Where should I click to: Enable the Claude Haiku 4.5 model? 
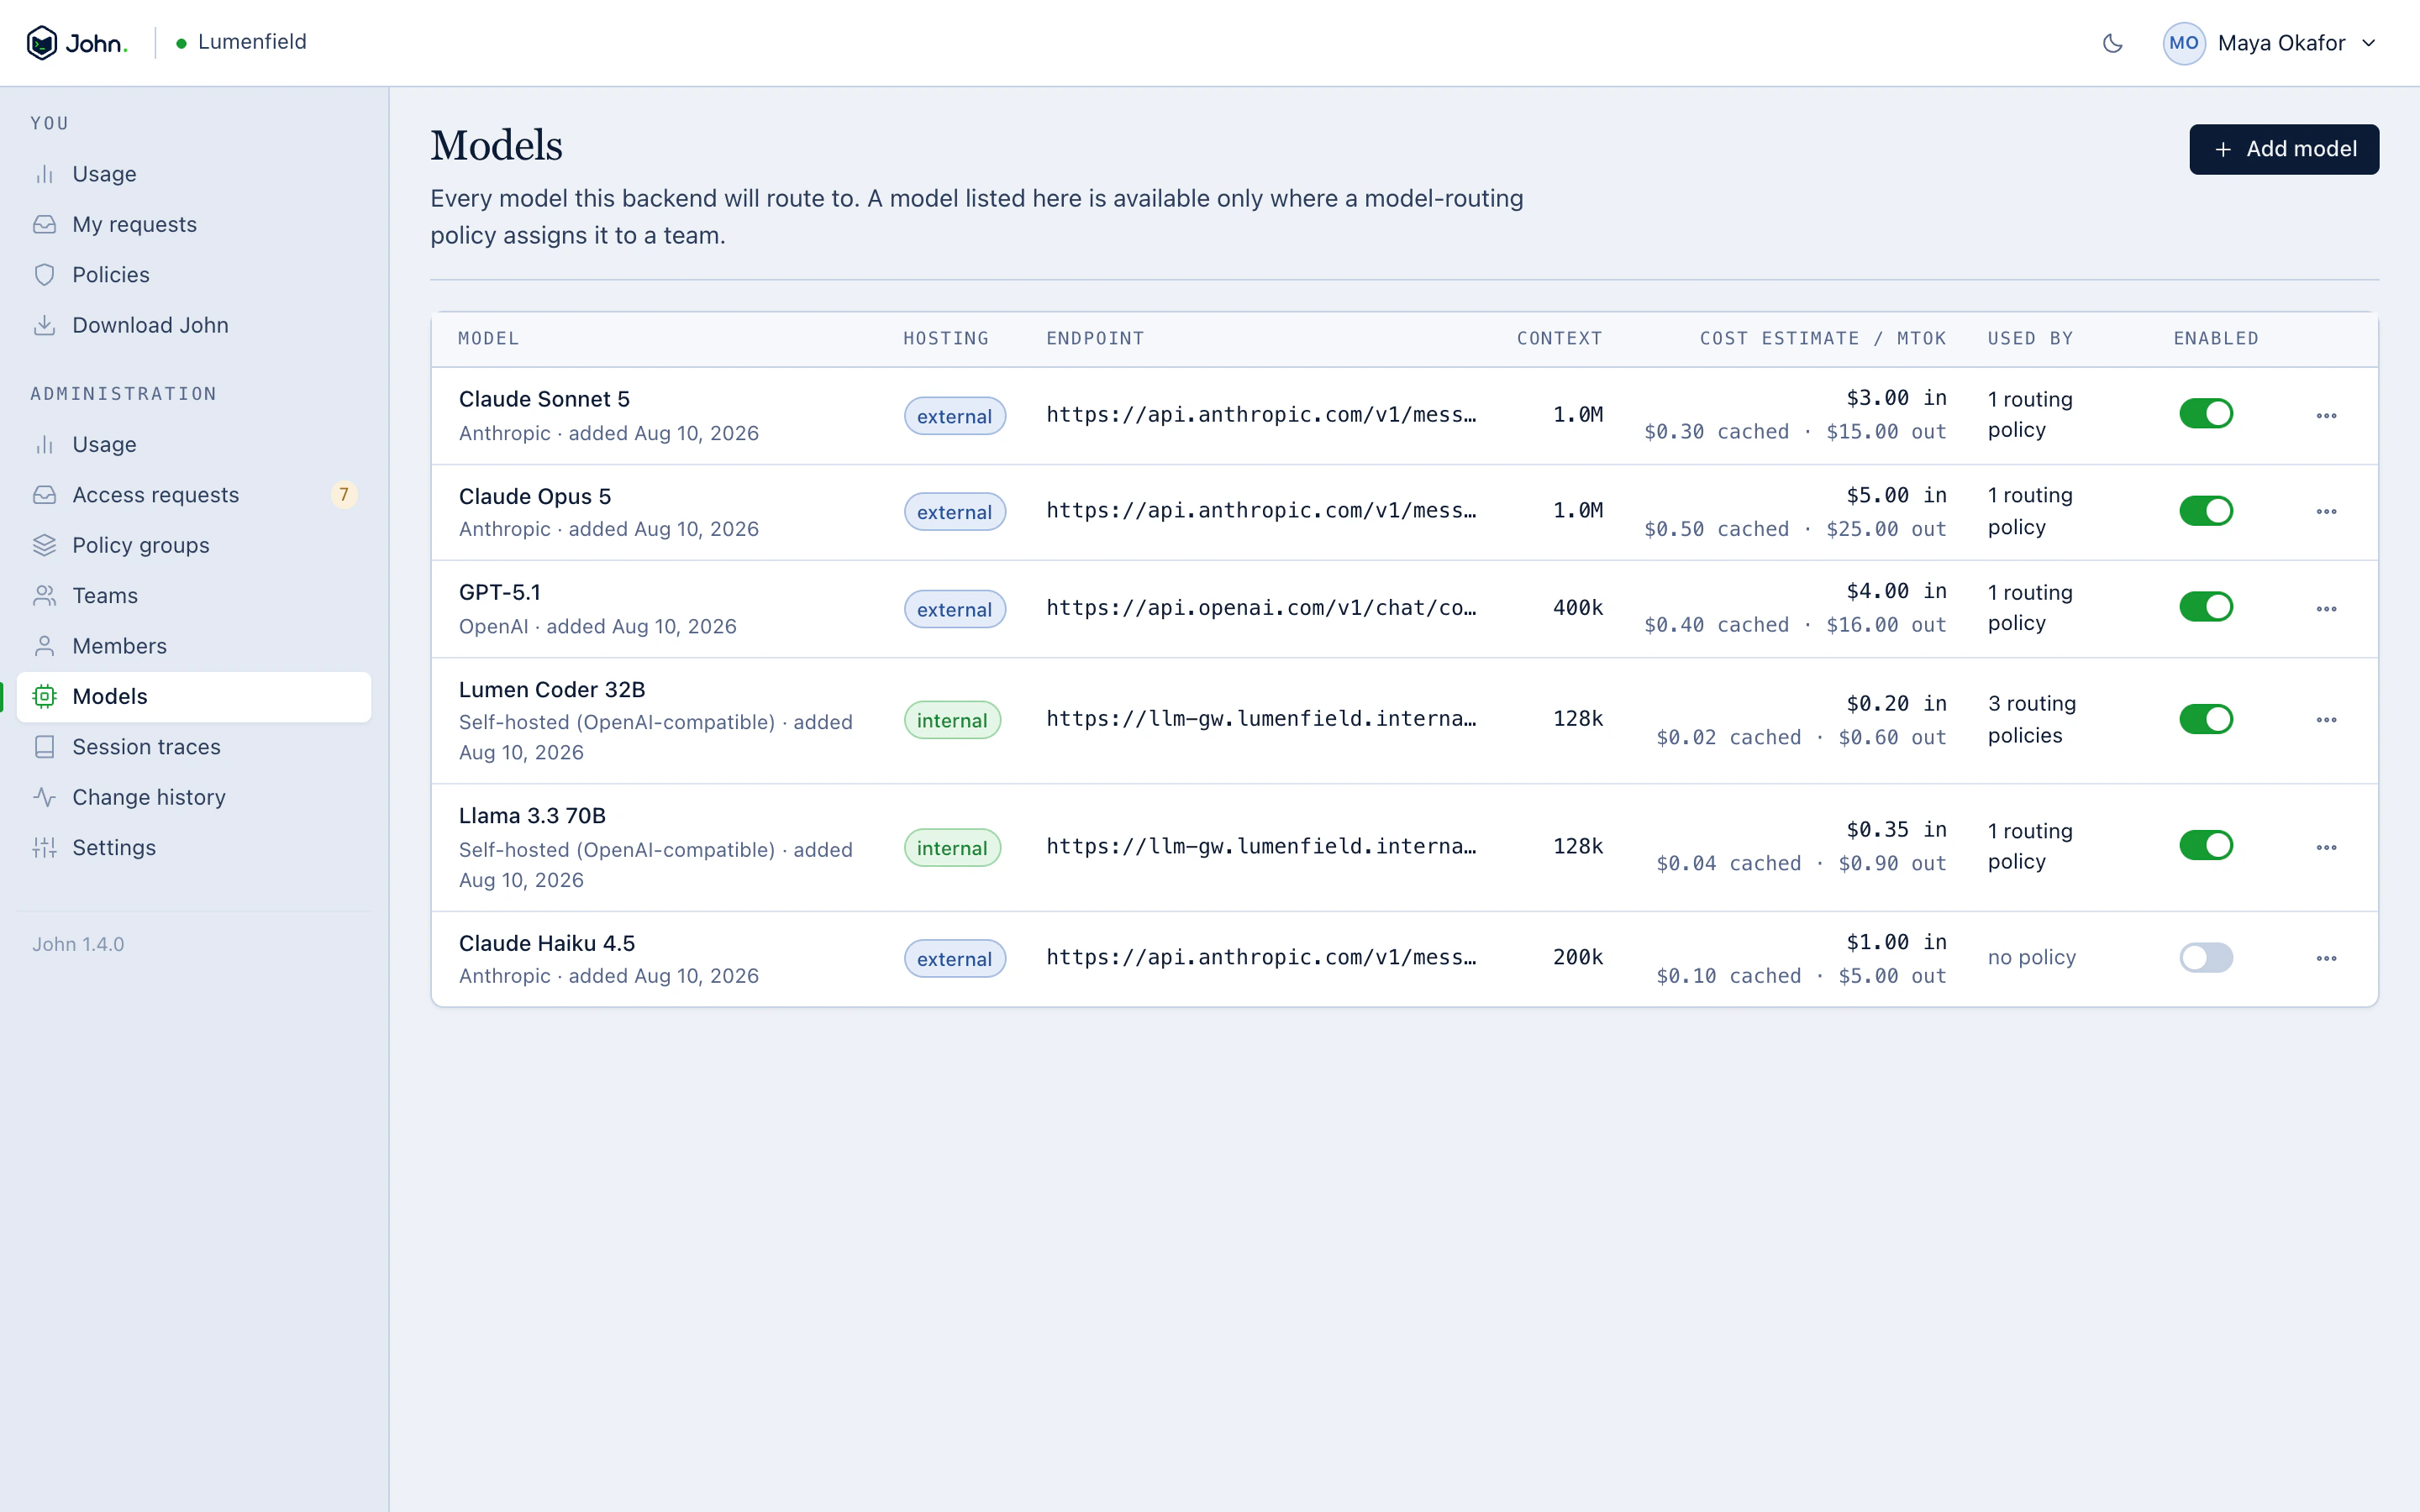coord(2206,958)
